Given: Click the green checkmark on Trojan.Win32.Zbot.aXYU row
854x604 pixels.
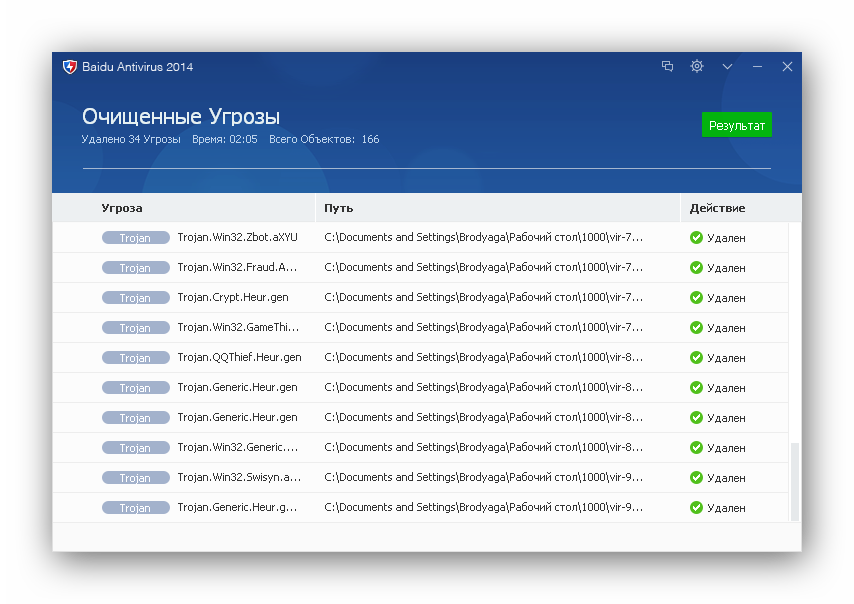Looking at the screenshot, I should point(695,238).
